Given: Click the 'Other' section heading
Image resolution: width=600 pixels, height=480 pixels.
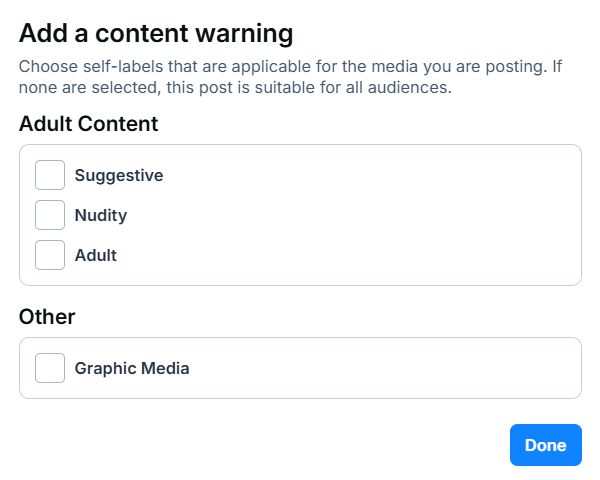Looking at the screenshot, I should 47,317.
